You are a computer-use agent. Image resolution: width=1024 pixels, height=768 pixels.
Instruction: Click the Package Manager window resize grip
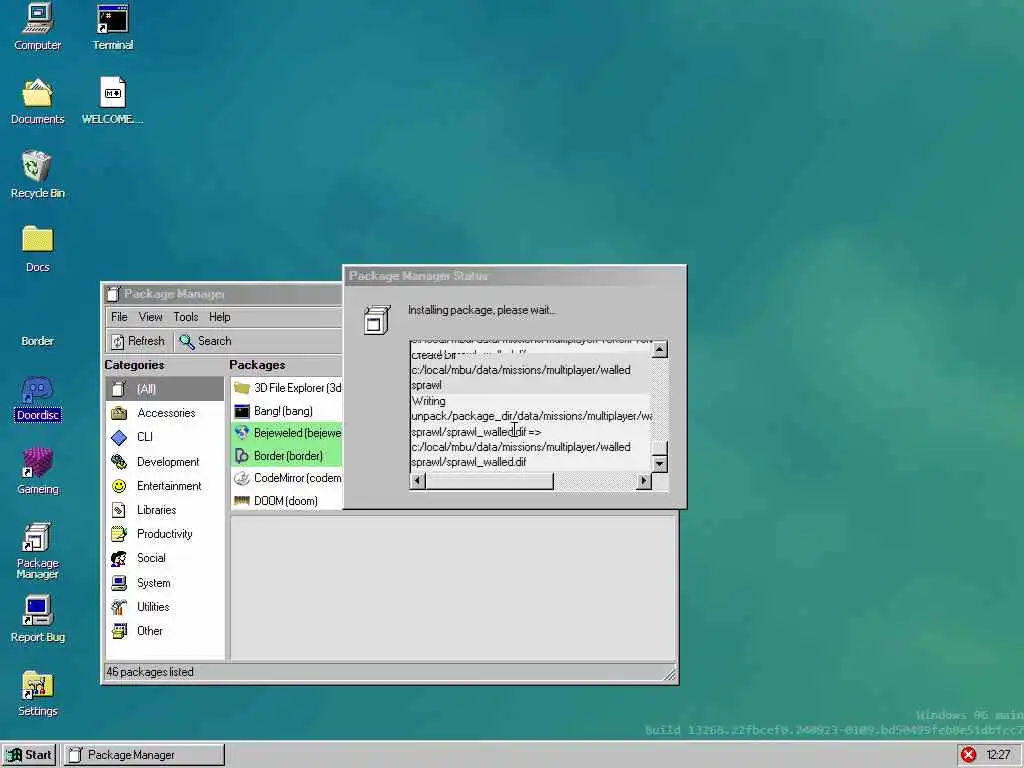coord(671,675)
